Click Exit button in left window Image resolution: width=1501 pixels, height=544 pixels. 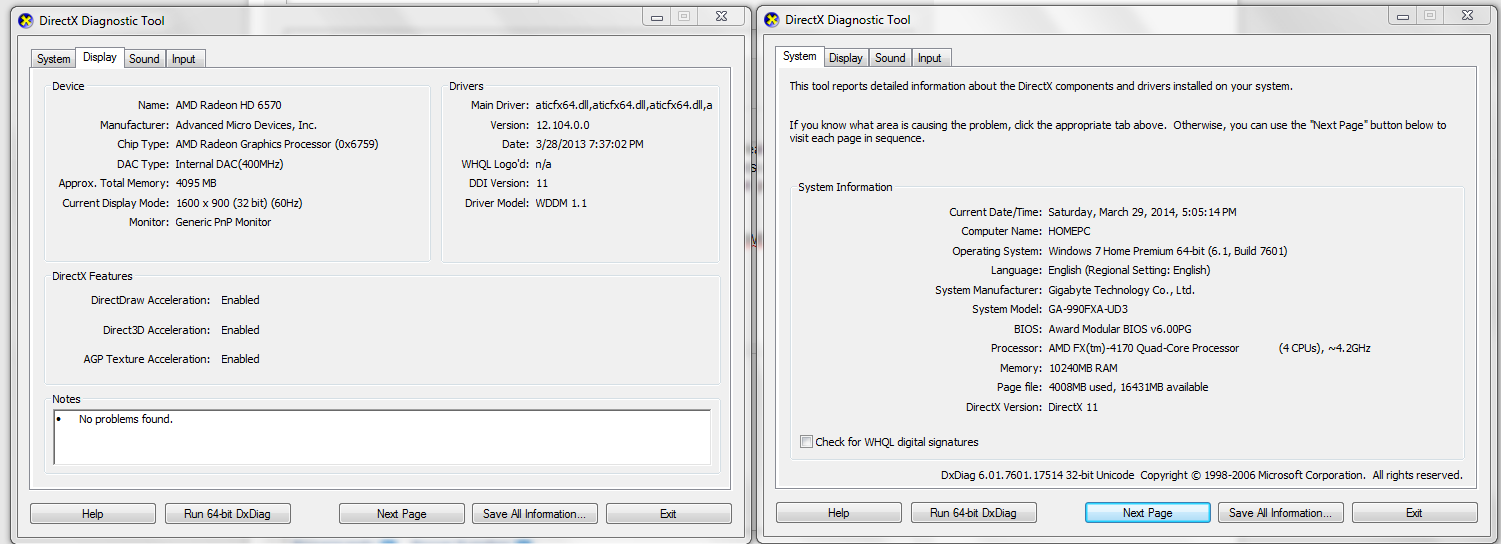(x=668, y=514)
